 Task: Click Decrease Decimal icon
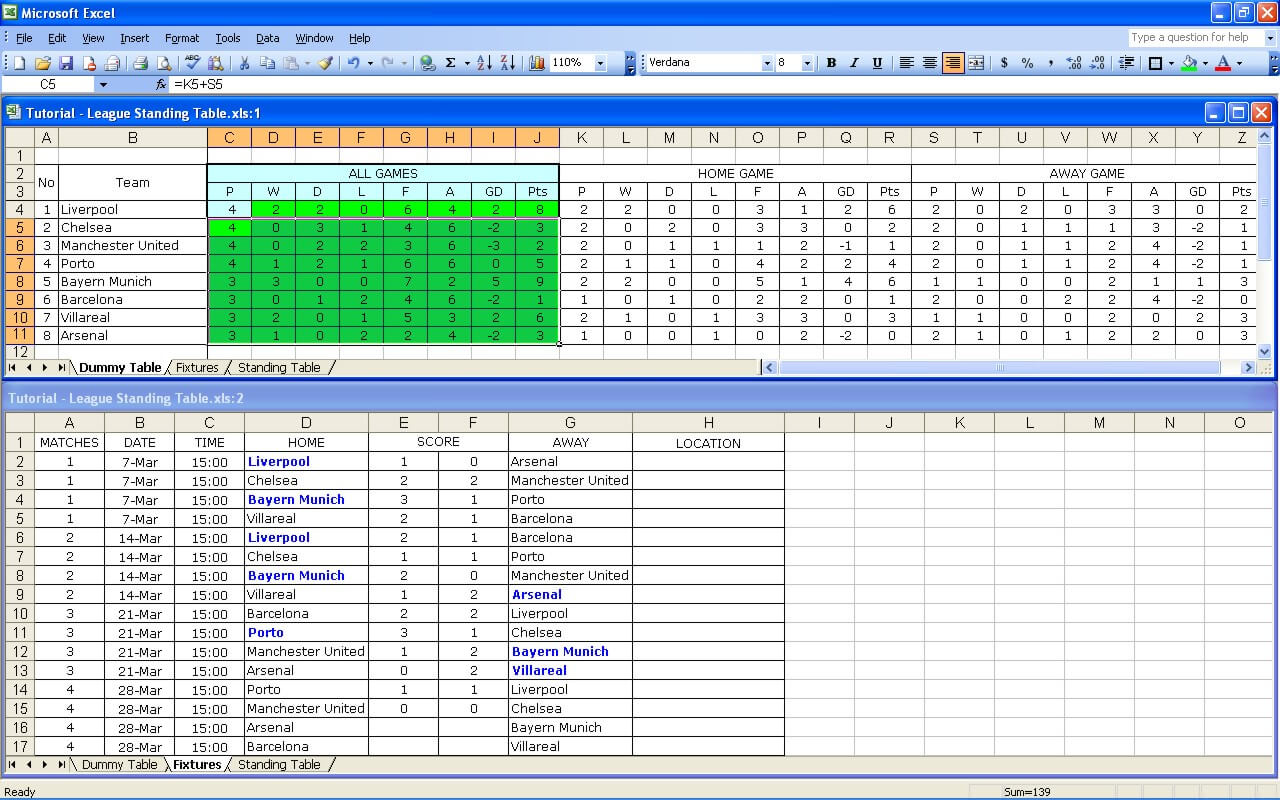(x=1097, y=62)
